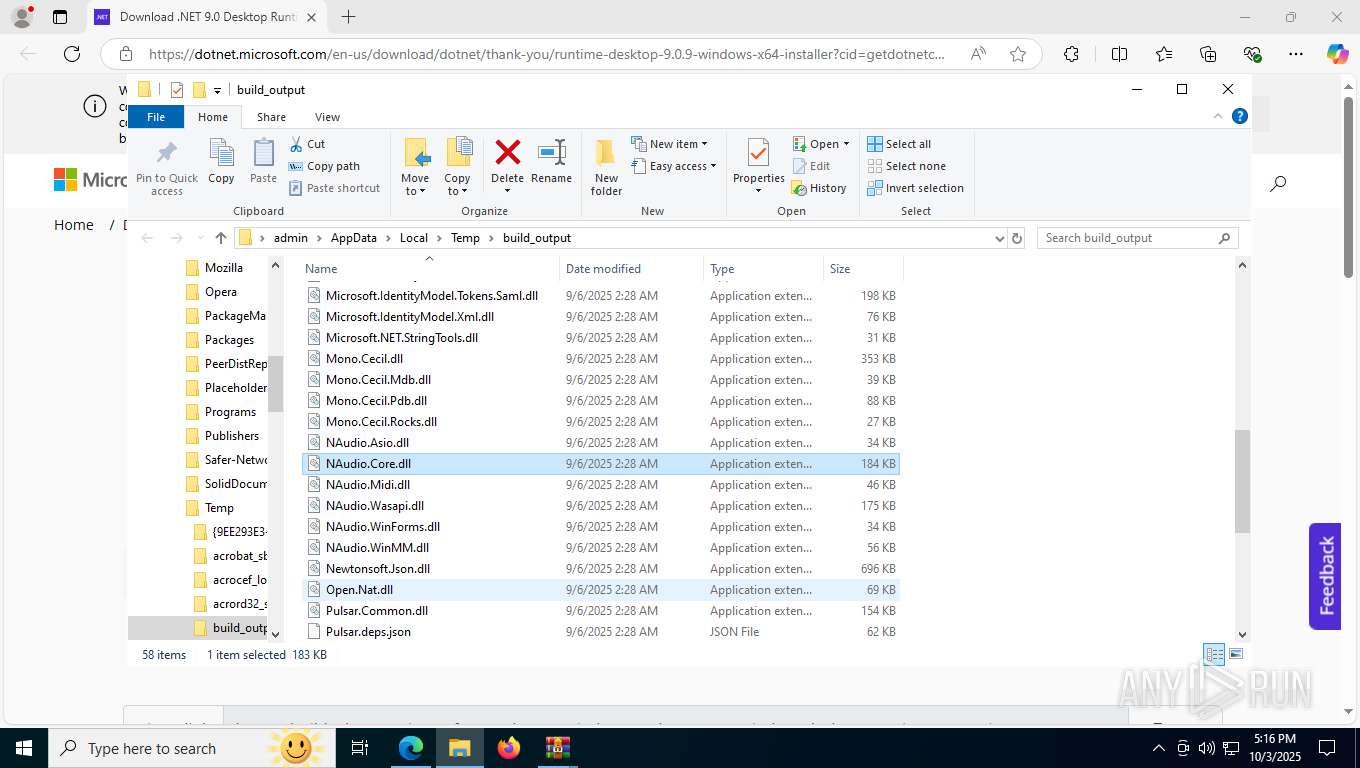Image resolution: width=1360 pixels, height=768 pixels.
Task: Click the Paste ribbon button
Action: click(x=263, y=162)
